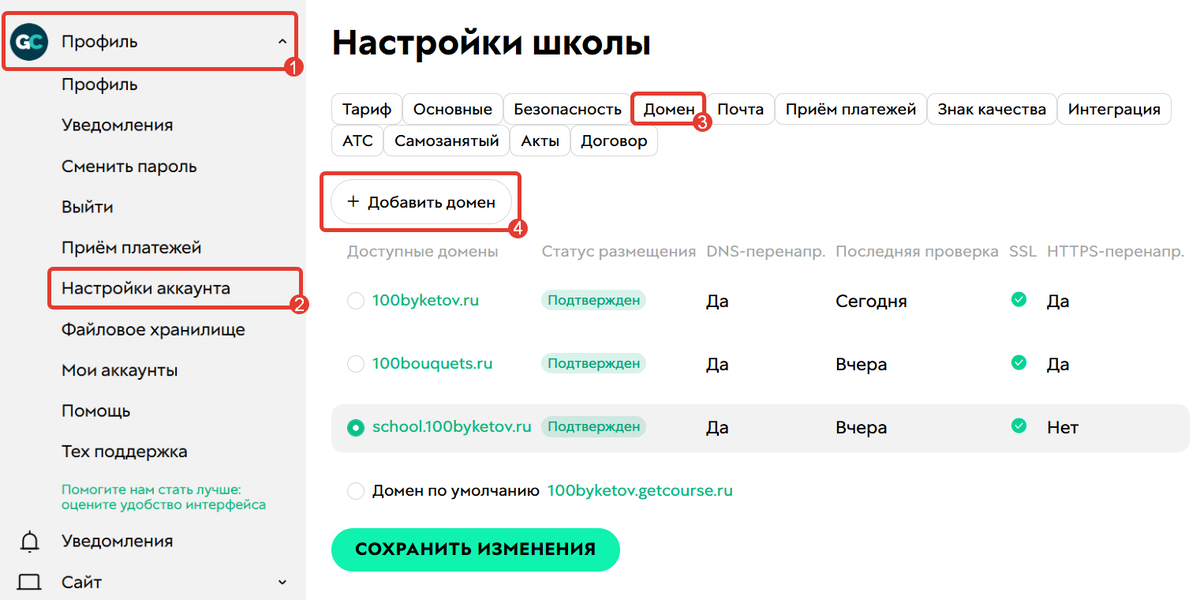Select the 100bouquets.ru domain radio button
The image size is (1200, 600).
355,364
